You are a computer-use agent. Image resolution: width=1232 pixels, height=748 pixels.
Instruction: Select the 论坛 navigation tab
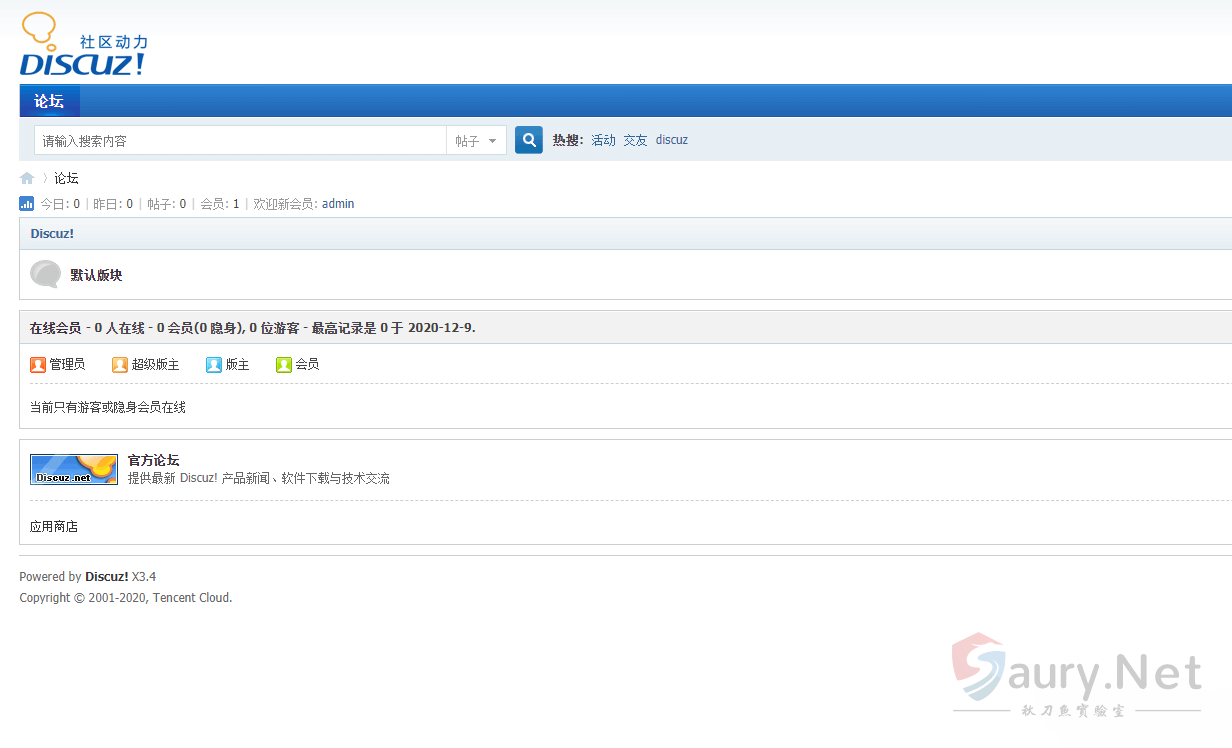[49, 101]
